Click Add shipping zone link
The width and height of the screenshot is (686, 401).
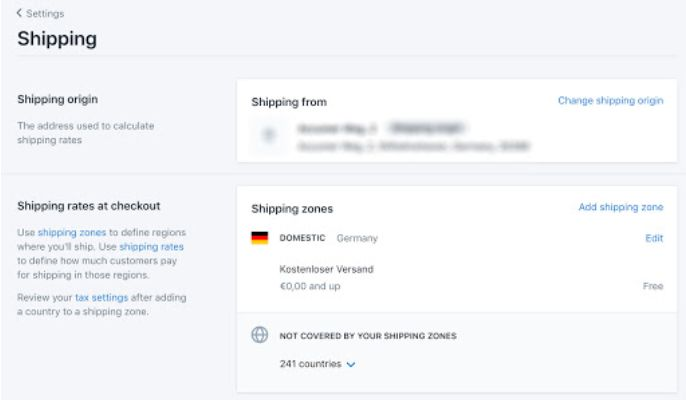pos(621,207)
